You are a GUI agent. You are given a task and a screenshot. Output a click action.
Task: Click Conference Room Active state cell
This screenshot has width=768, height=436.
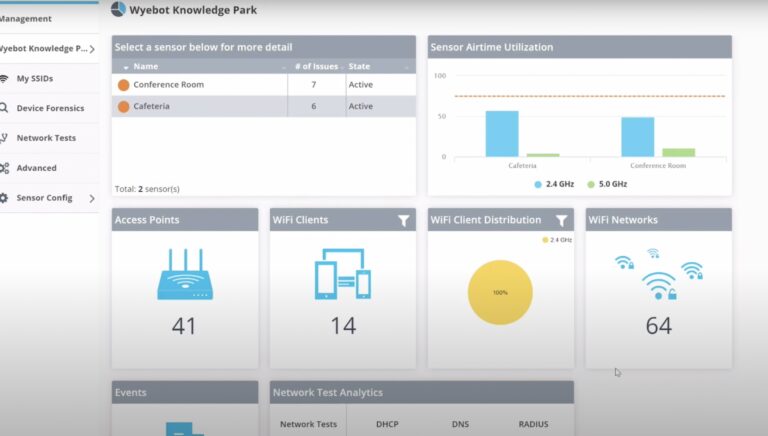click(x=360, y=85)
